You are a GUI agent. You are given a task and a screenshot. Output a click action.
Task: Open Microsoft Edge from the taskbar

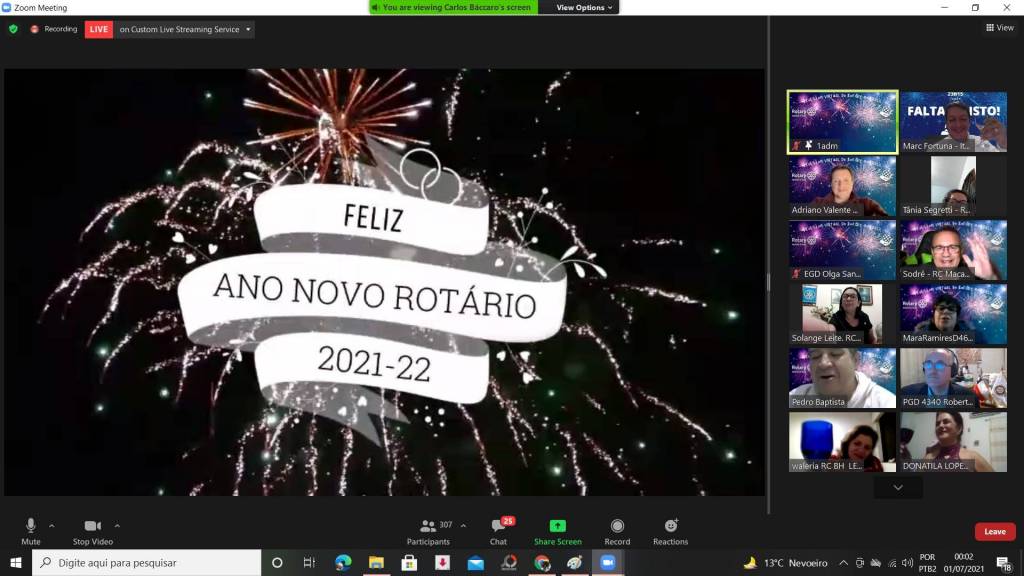[x=343, y=563]
